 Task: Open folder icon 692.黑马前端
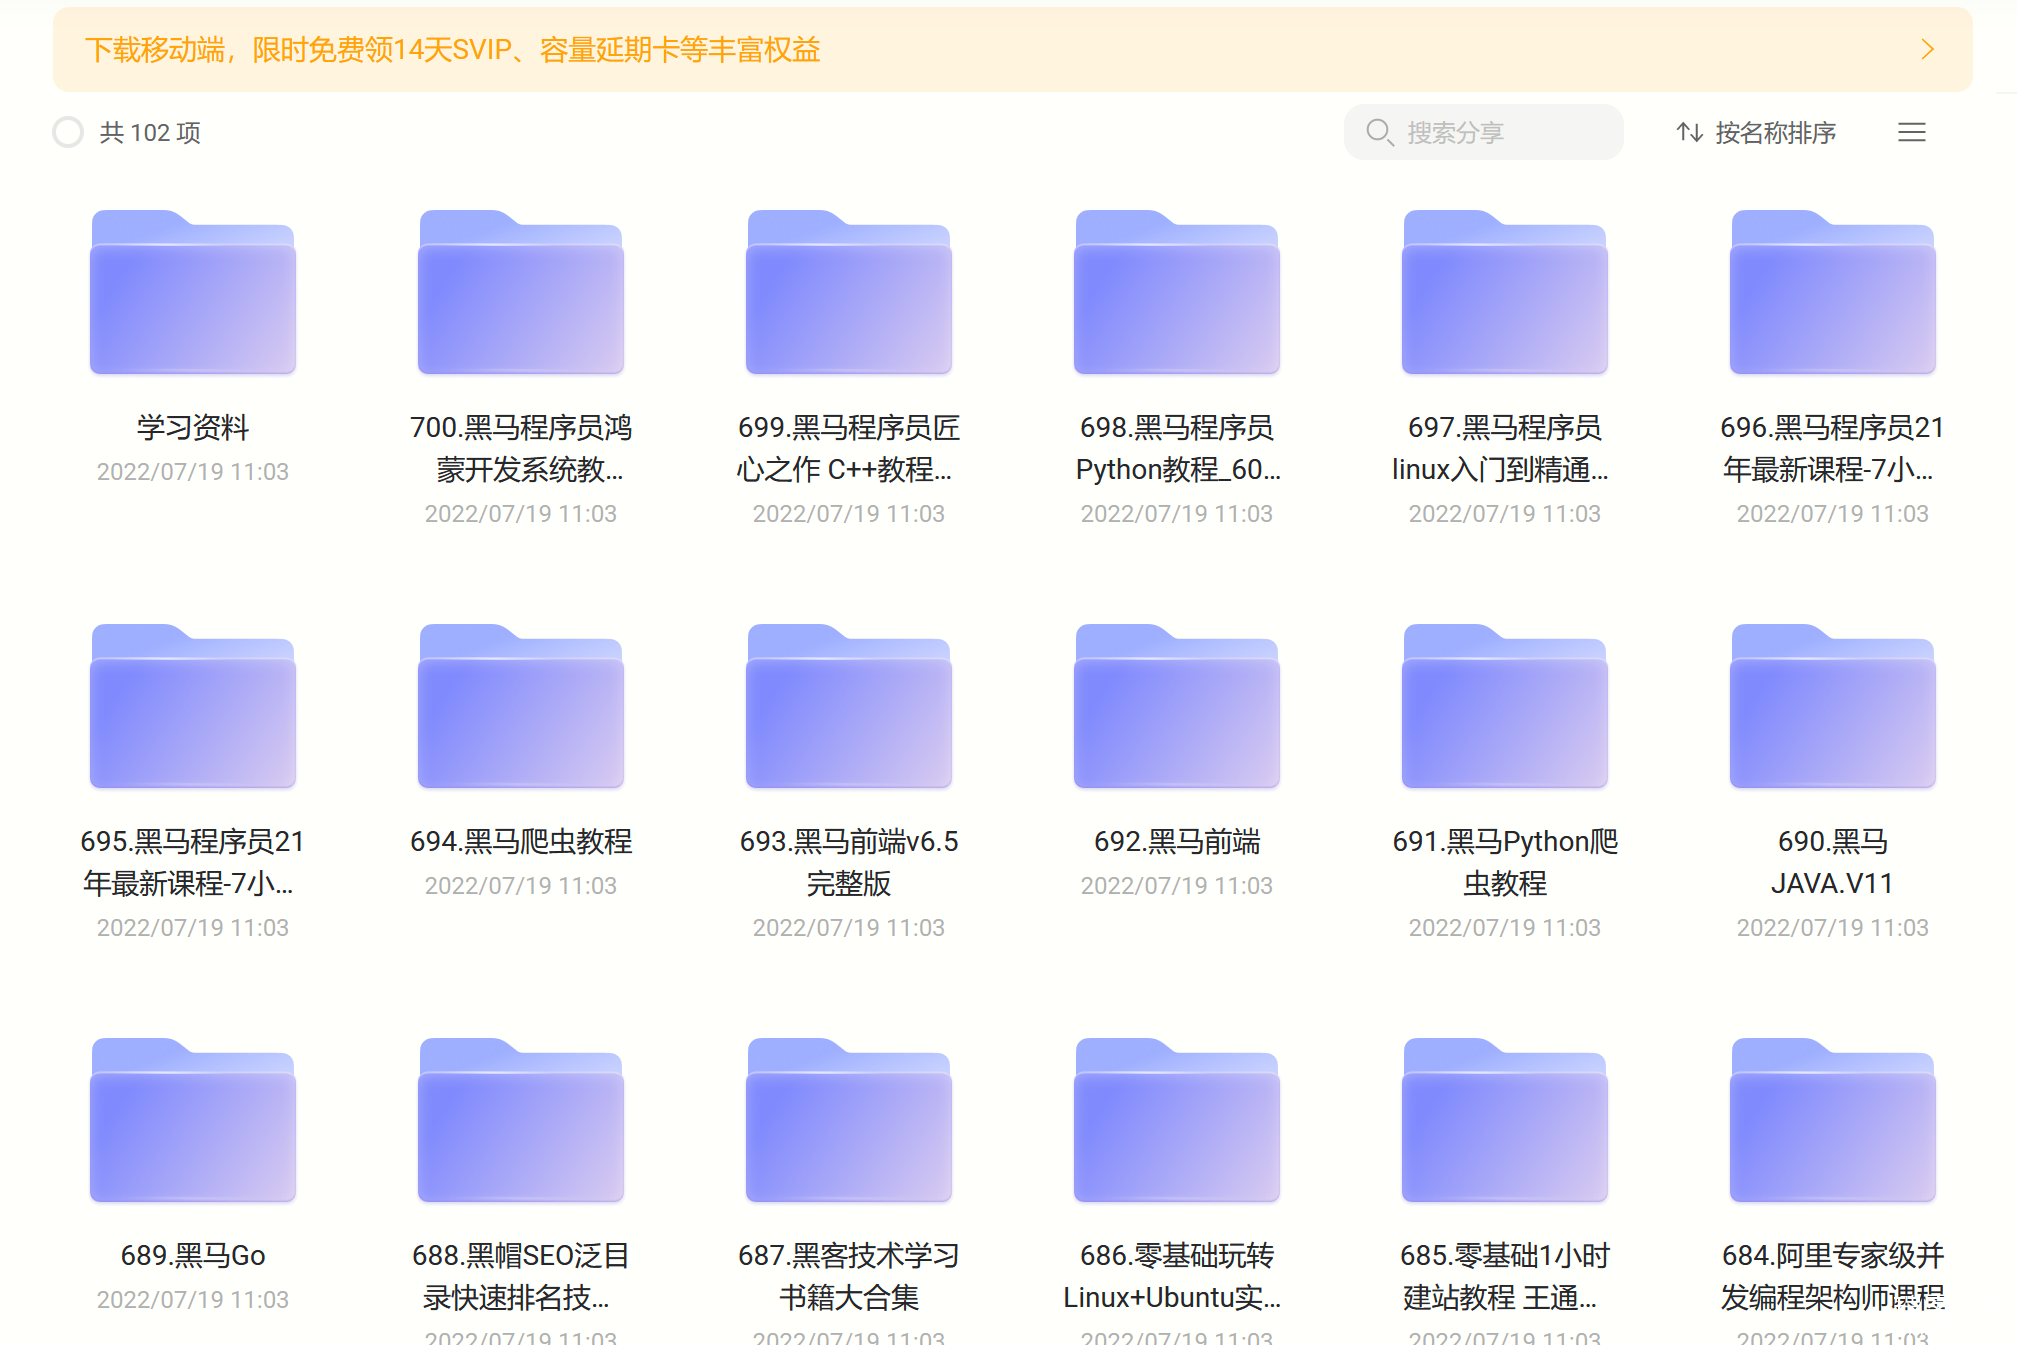point(1177,706)
